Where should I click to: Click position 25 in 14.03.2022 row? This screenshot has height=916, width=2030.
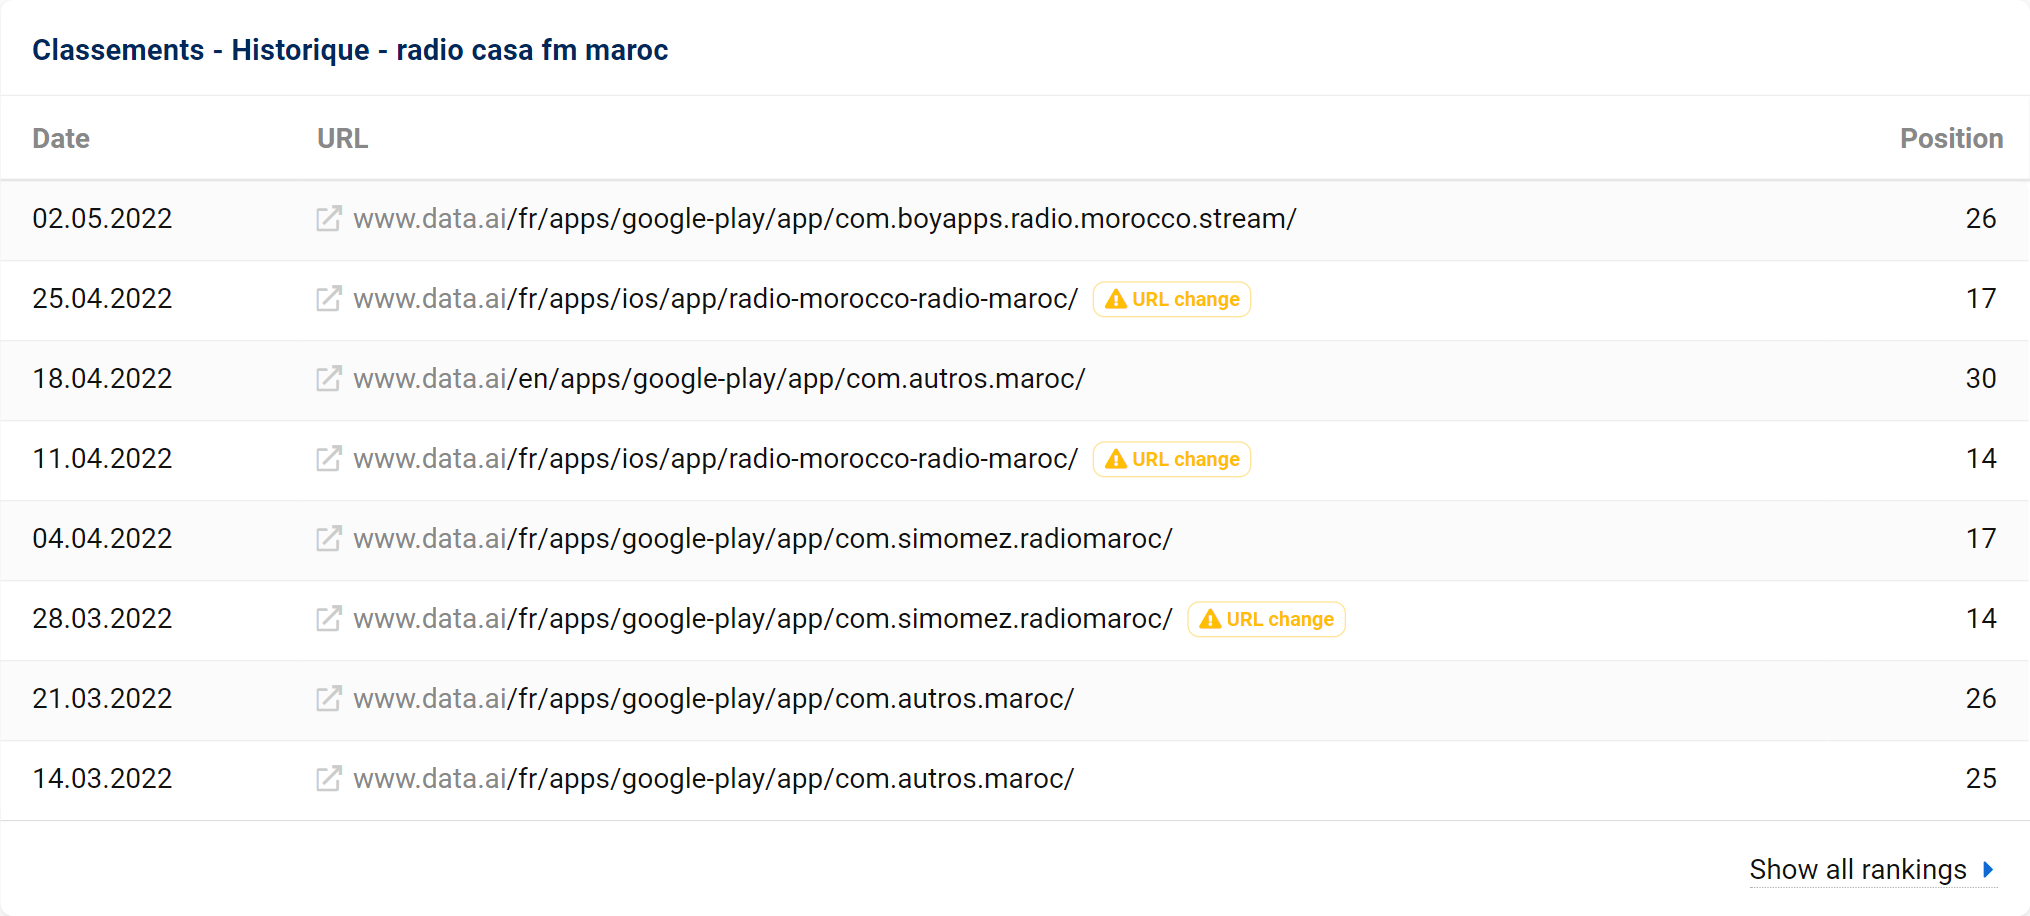pos(1981,778)
